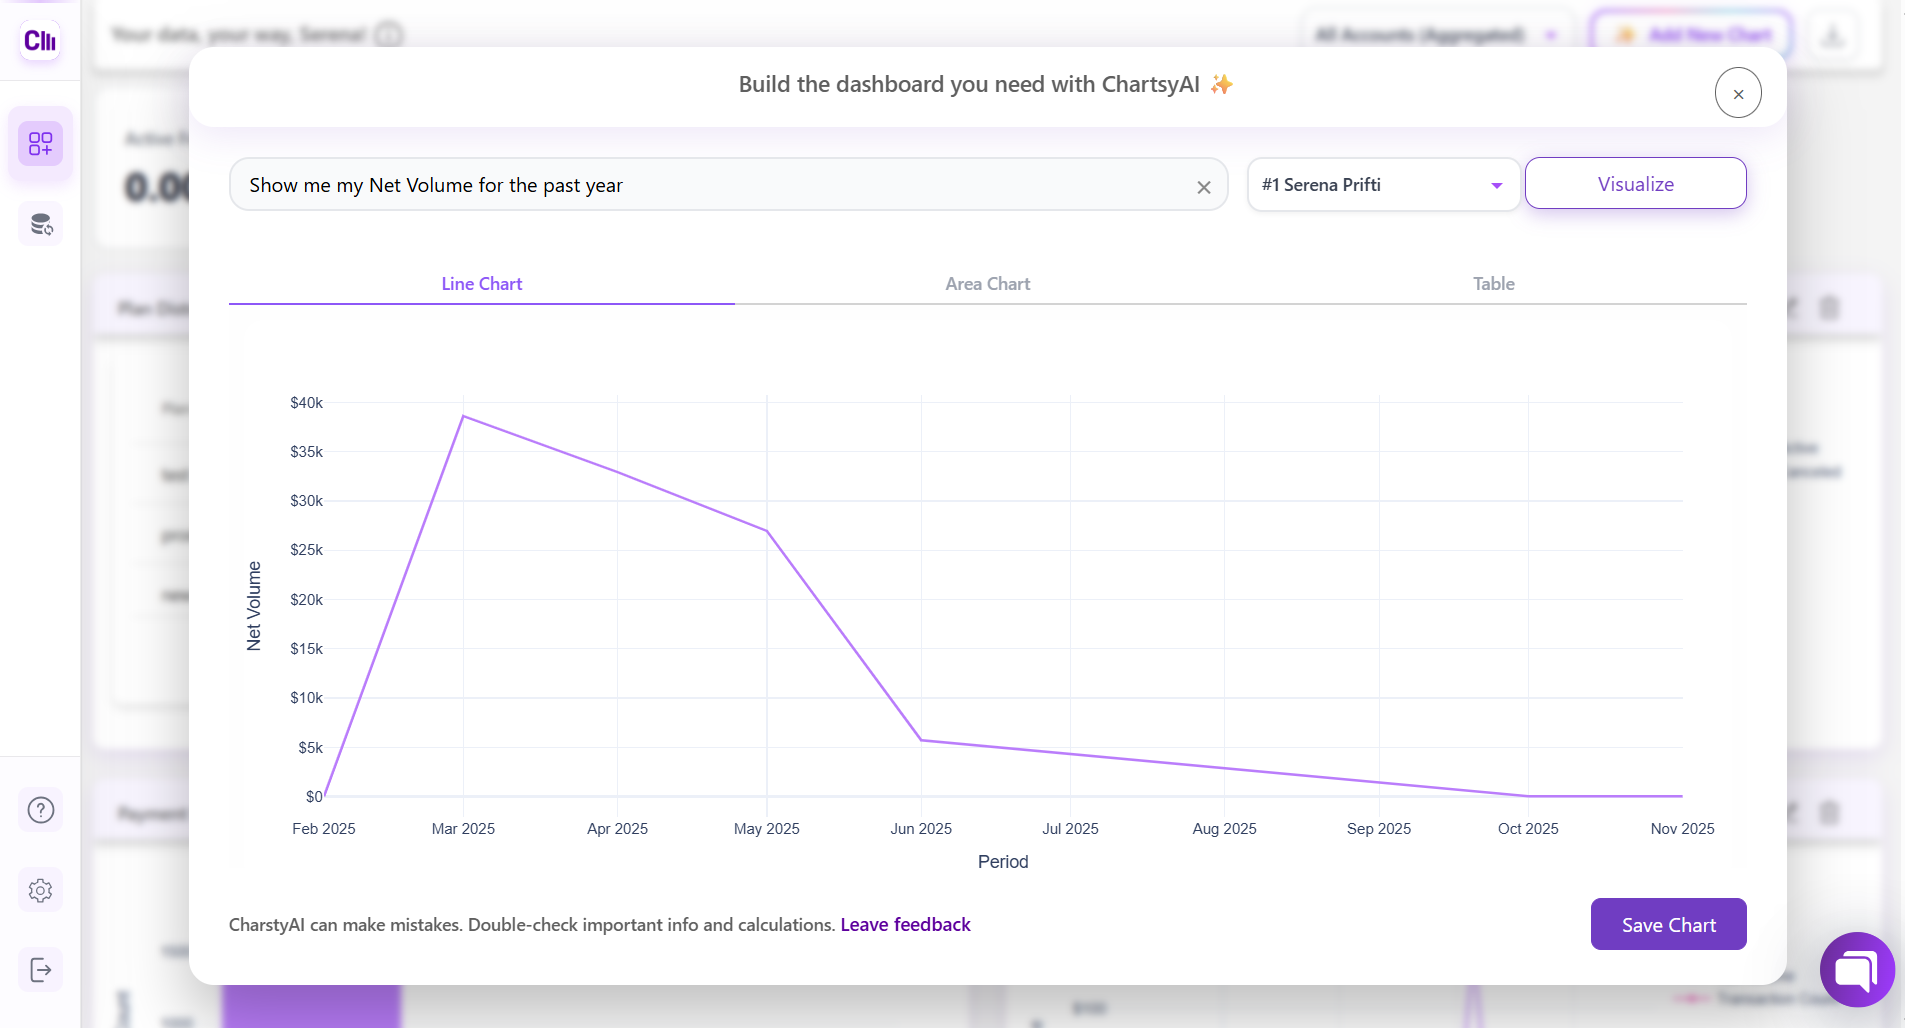The image size is (1905, 1028).
Task: Click the logout icon at sidebar bottom
Action: pos(40,969)
